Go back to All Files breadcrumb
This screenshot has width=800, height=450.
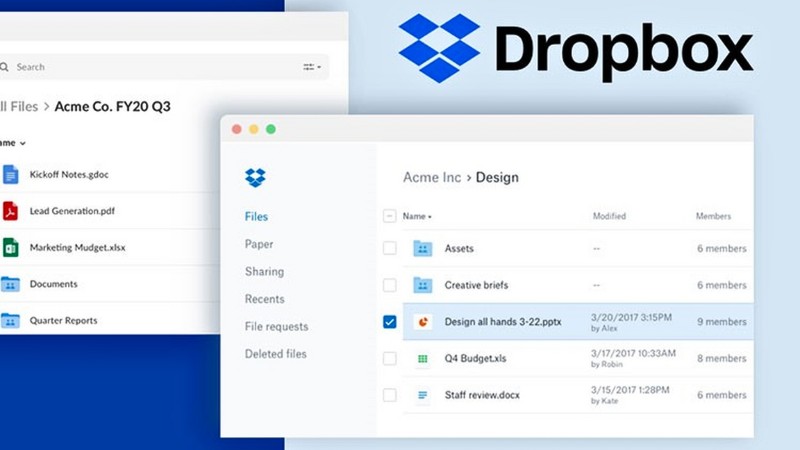point(19,107)
